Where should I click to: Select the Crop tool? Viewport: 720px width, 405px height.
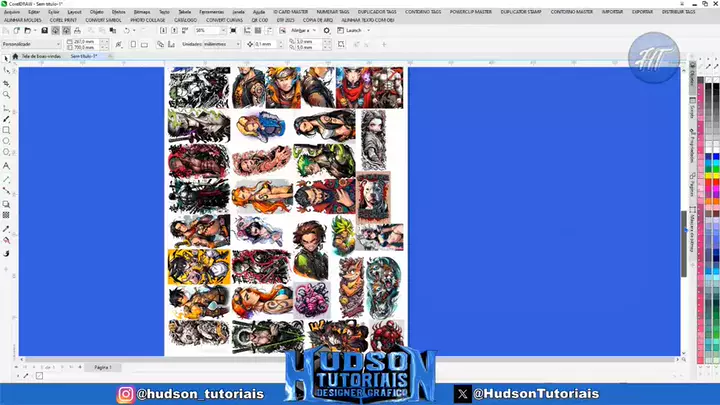tap(6, 83)
